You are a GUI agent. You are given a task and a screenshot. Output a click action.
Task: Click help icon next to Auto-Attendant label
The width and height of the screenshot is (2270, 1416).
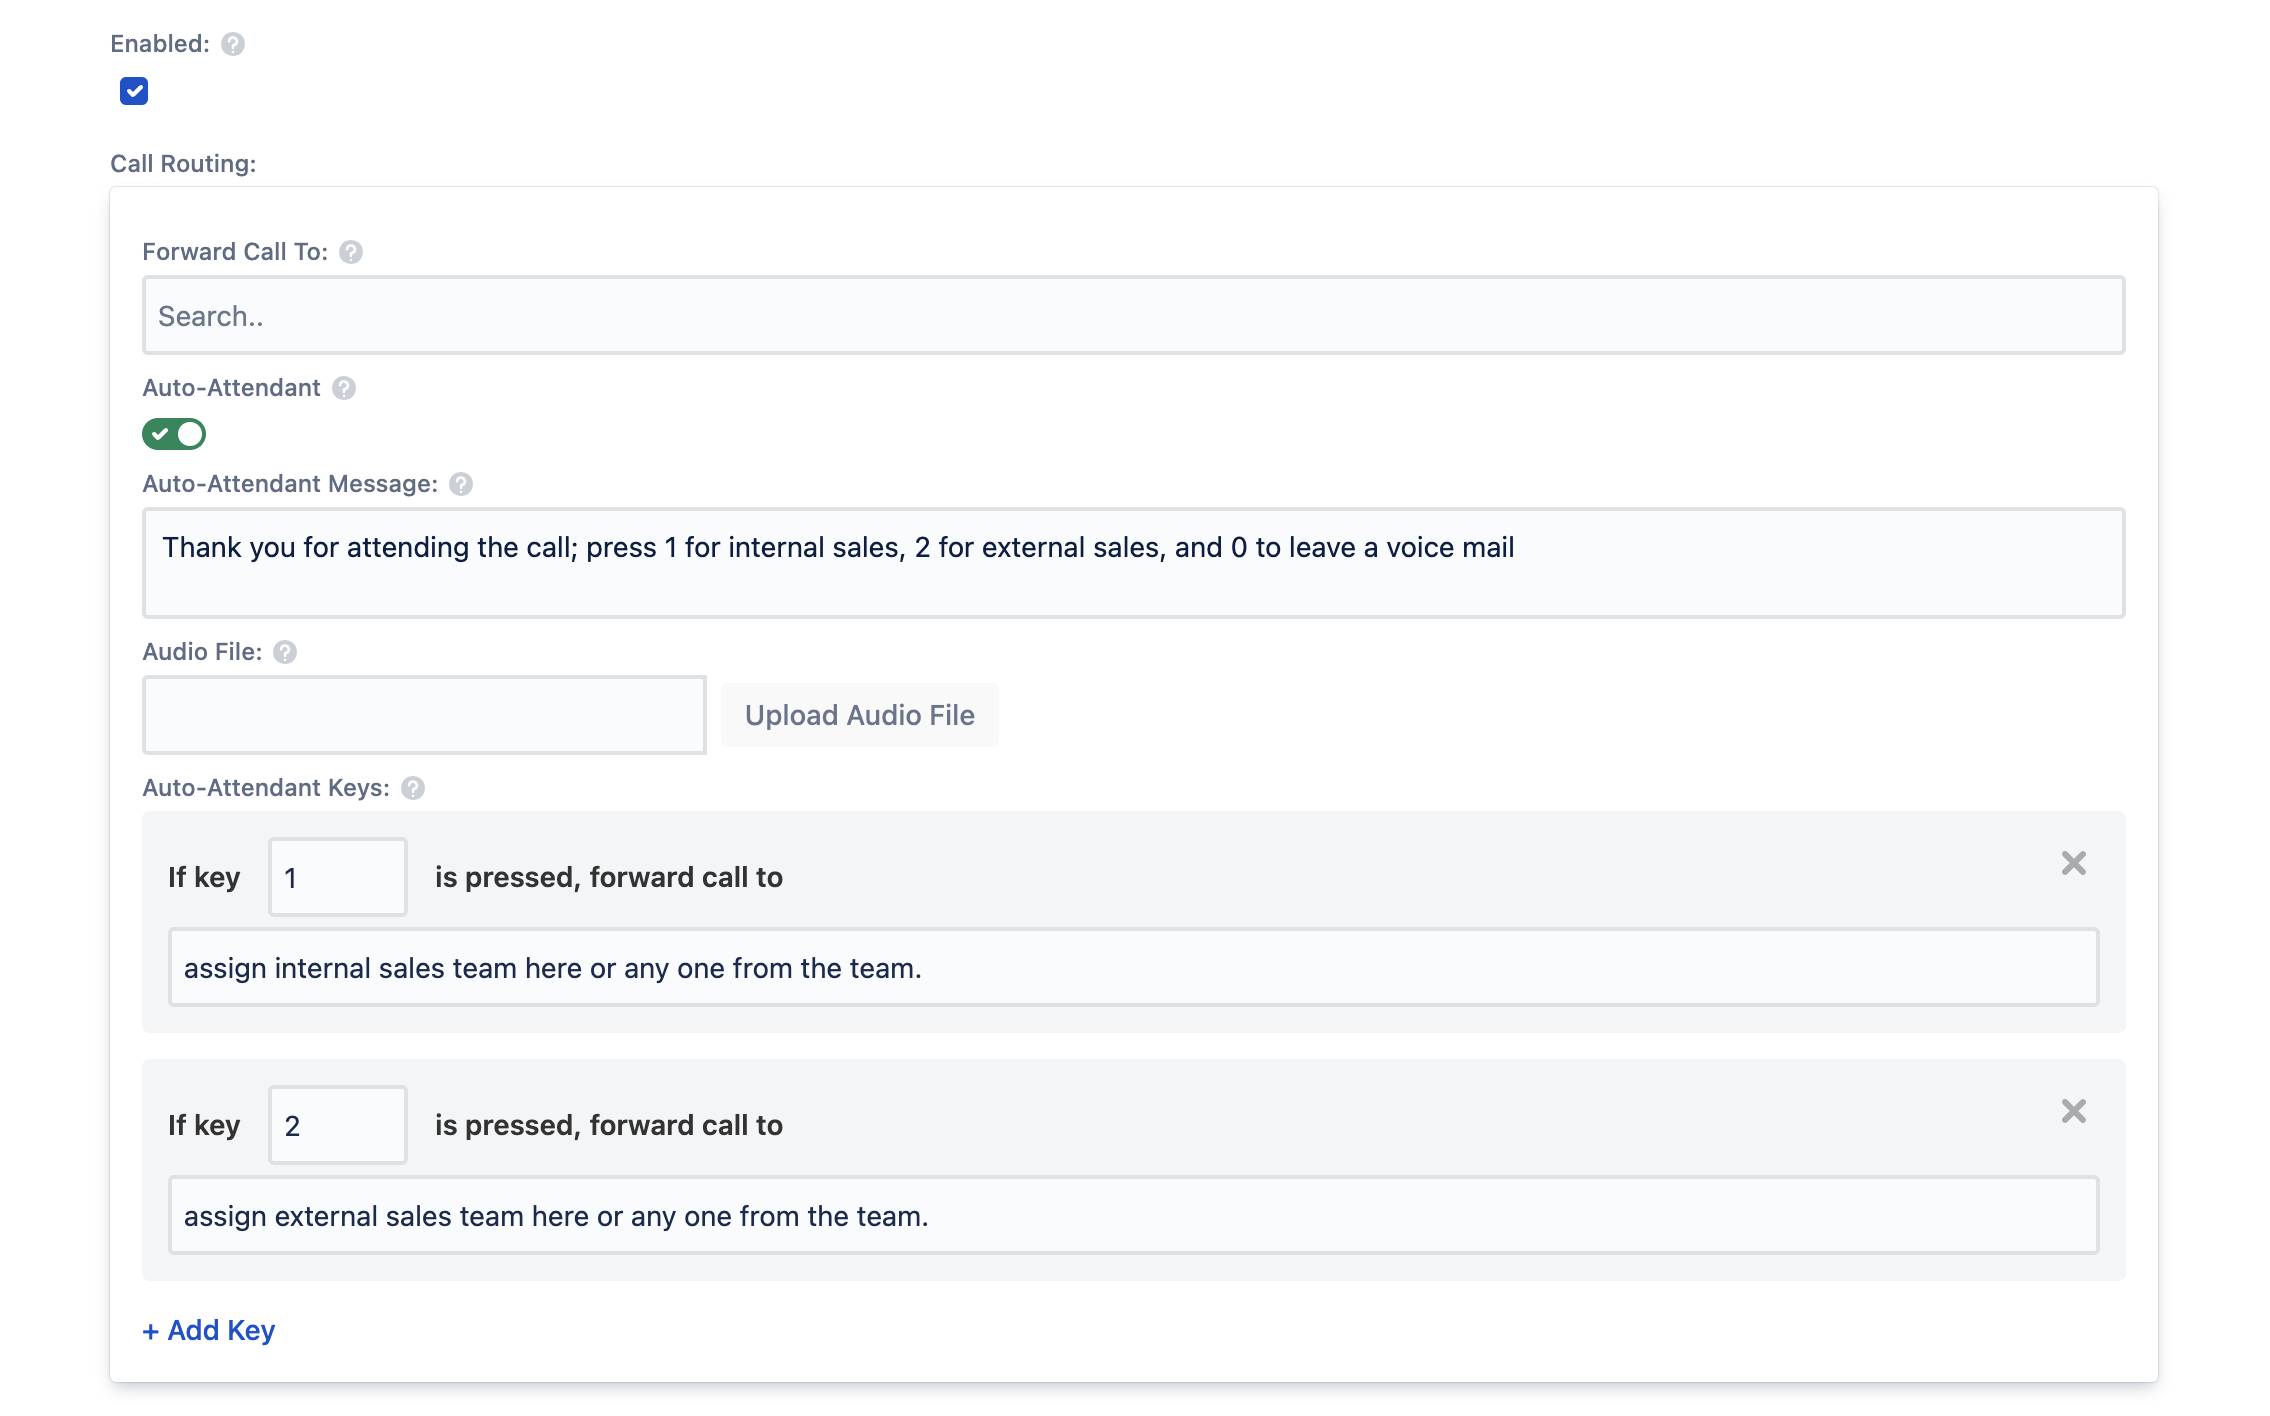coord(344,388)
